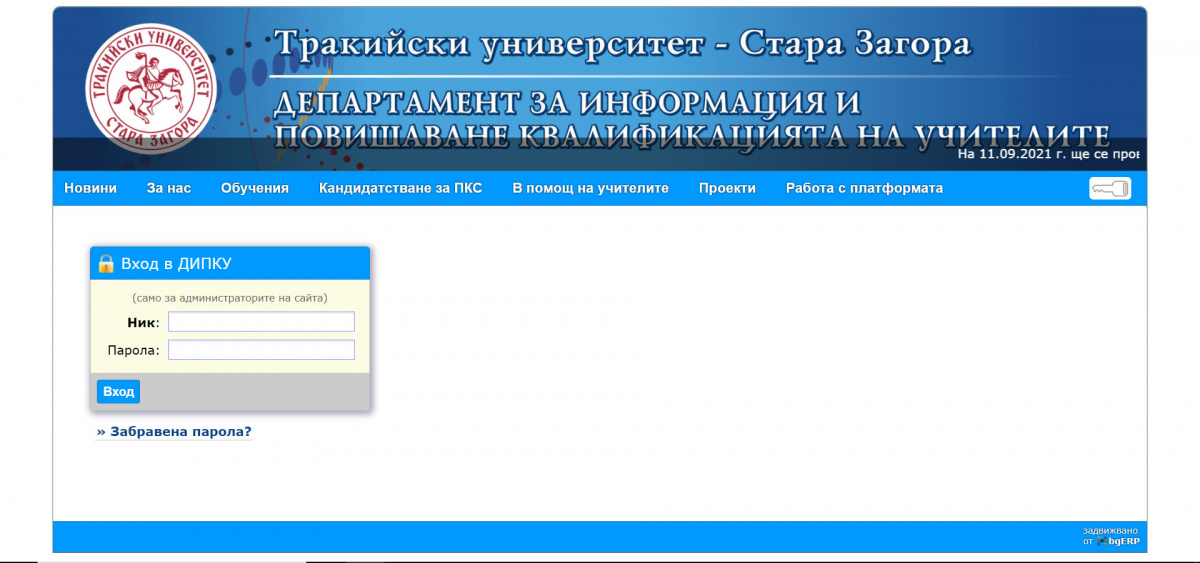Focus the Парола password input field
The width and height of the screenshot is (1200, 563).
coord(261,350)
